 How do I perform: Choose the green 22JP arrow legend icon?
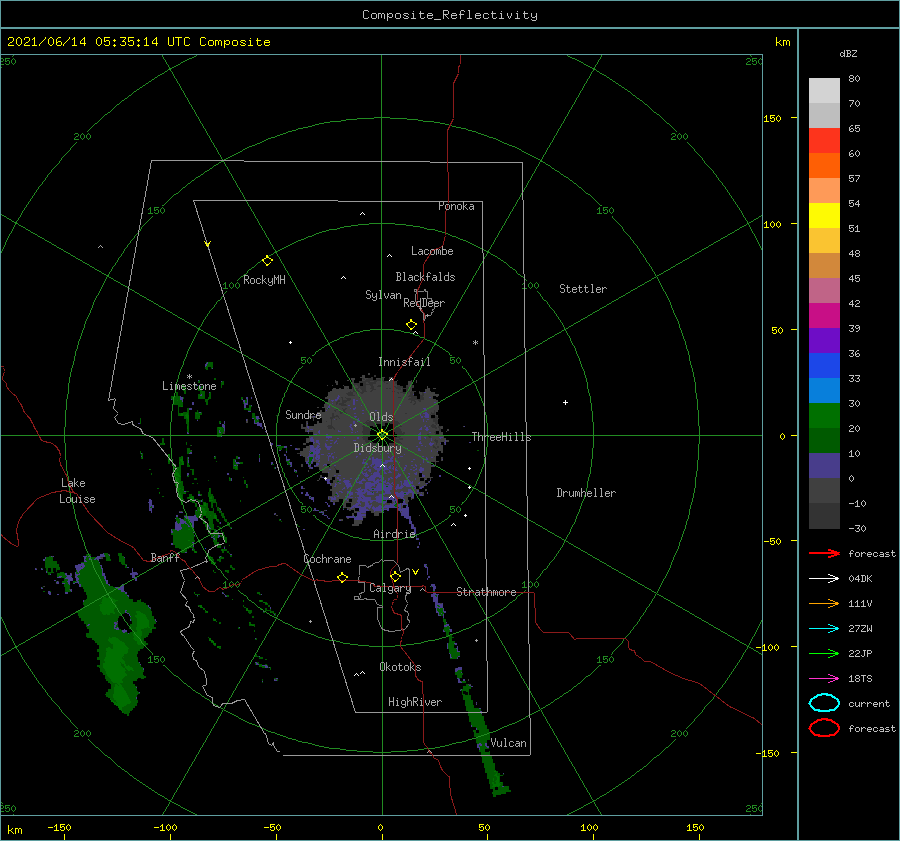click(x=824, y=653)
